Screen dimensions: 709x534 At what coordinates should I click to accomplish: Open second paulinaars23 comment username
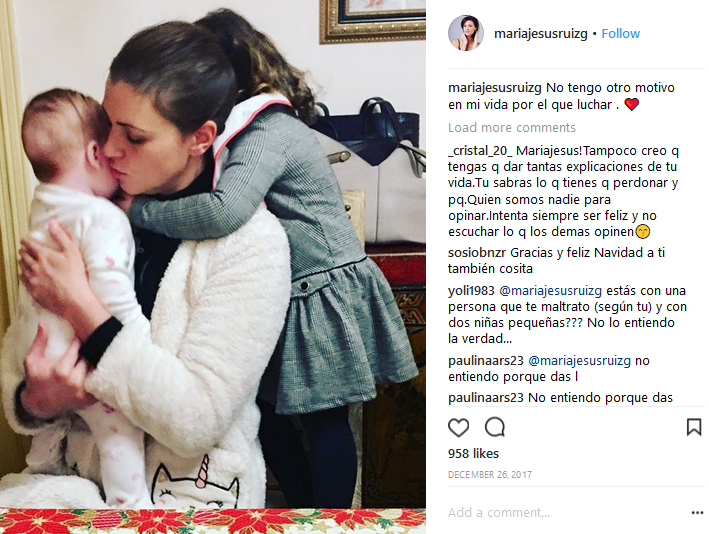click(486, 397)
